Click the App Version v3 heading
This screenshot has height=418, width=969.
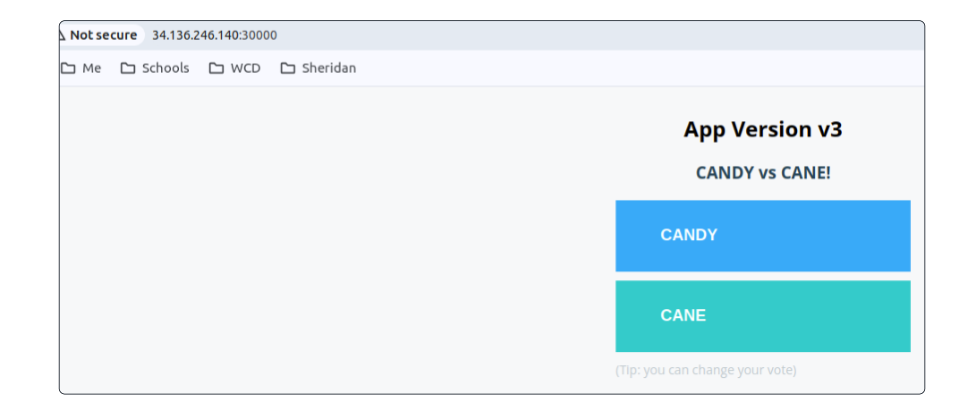pos(763,129)
